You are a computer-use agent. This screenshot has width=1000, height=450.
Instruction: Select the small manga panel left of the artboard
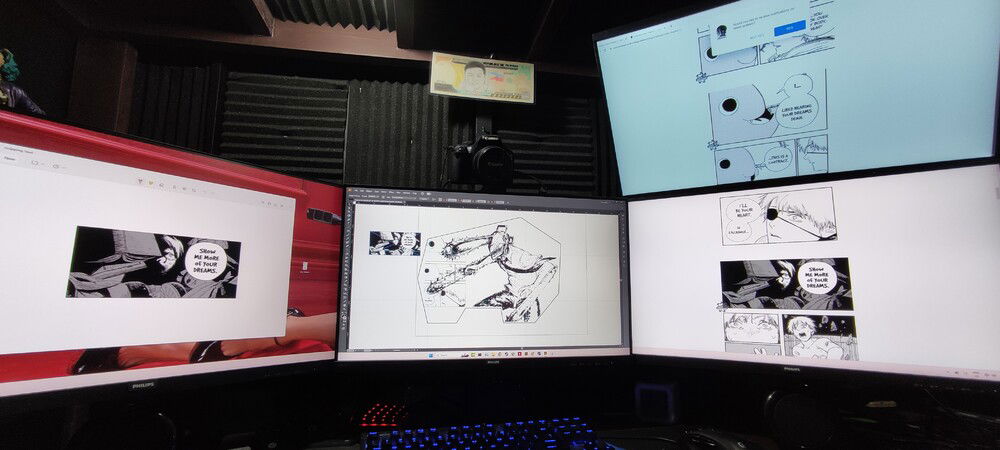pos(393,243)
